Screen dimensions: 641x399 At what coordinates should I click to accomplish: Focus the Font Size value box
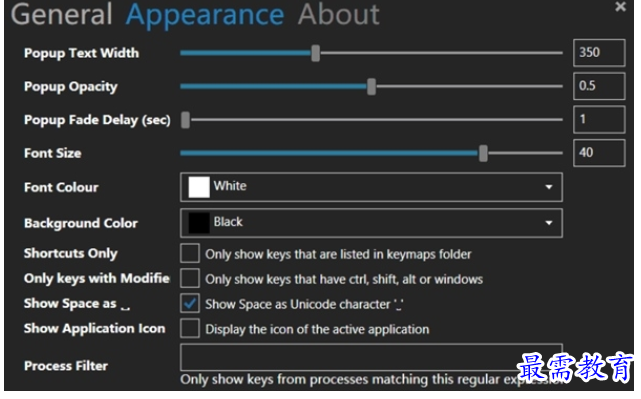click(599, 153)
